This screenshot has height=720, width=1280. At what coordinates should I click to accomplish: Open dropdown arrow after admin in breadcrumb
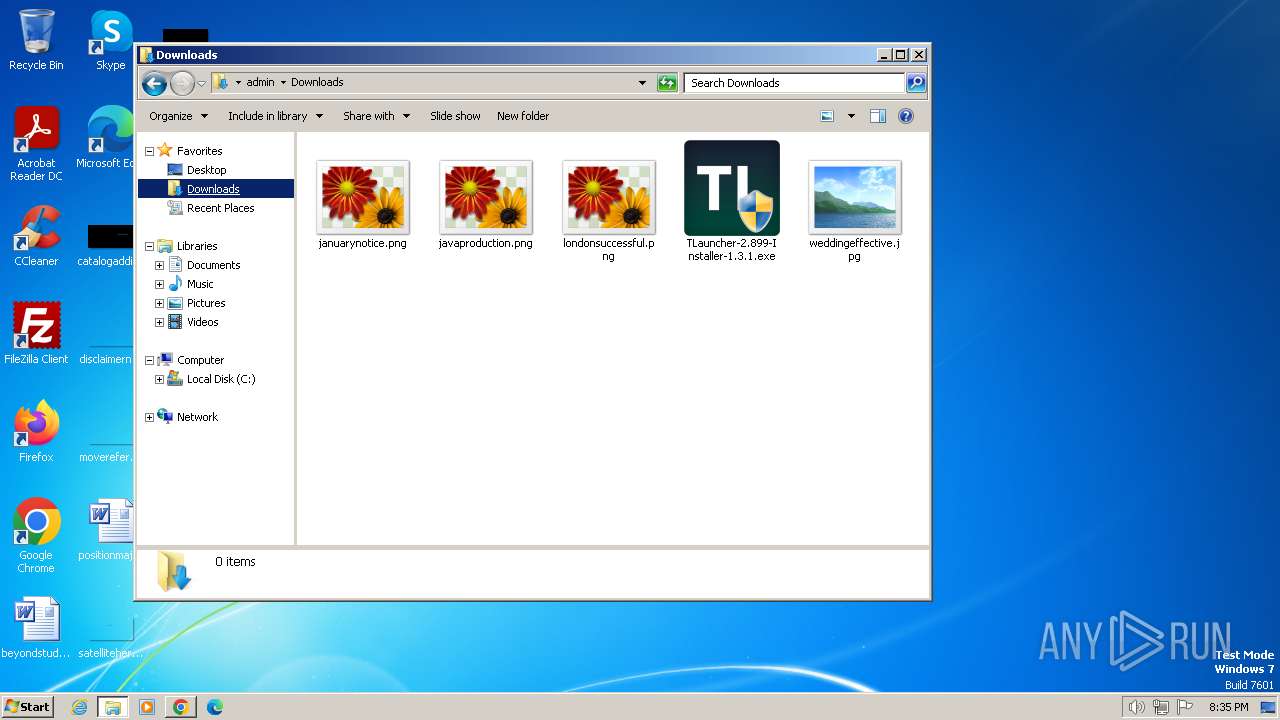click(x=283, y=83)
